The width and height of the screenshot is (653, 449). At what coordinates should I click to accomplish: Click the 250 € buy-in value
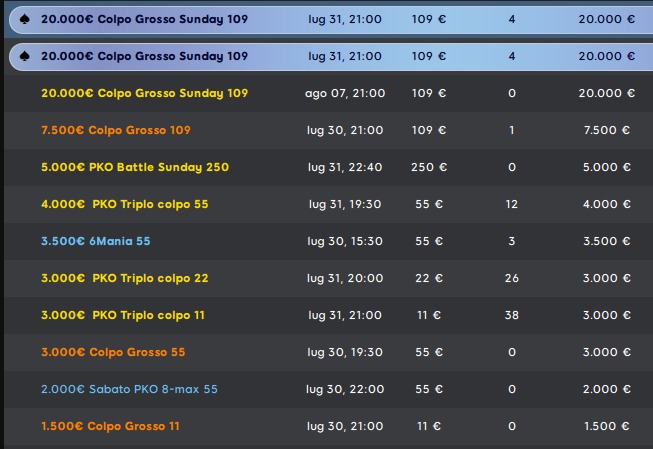pos(429,167)
